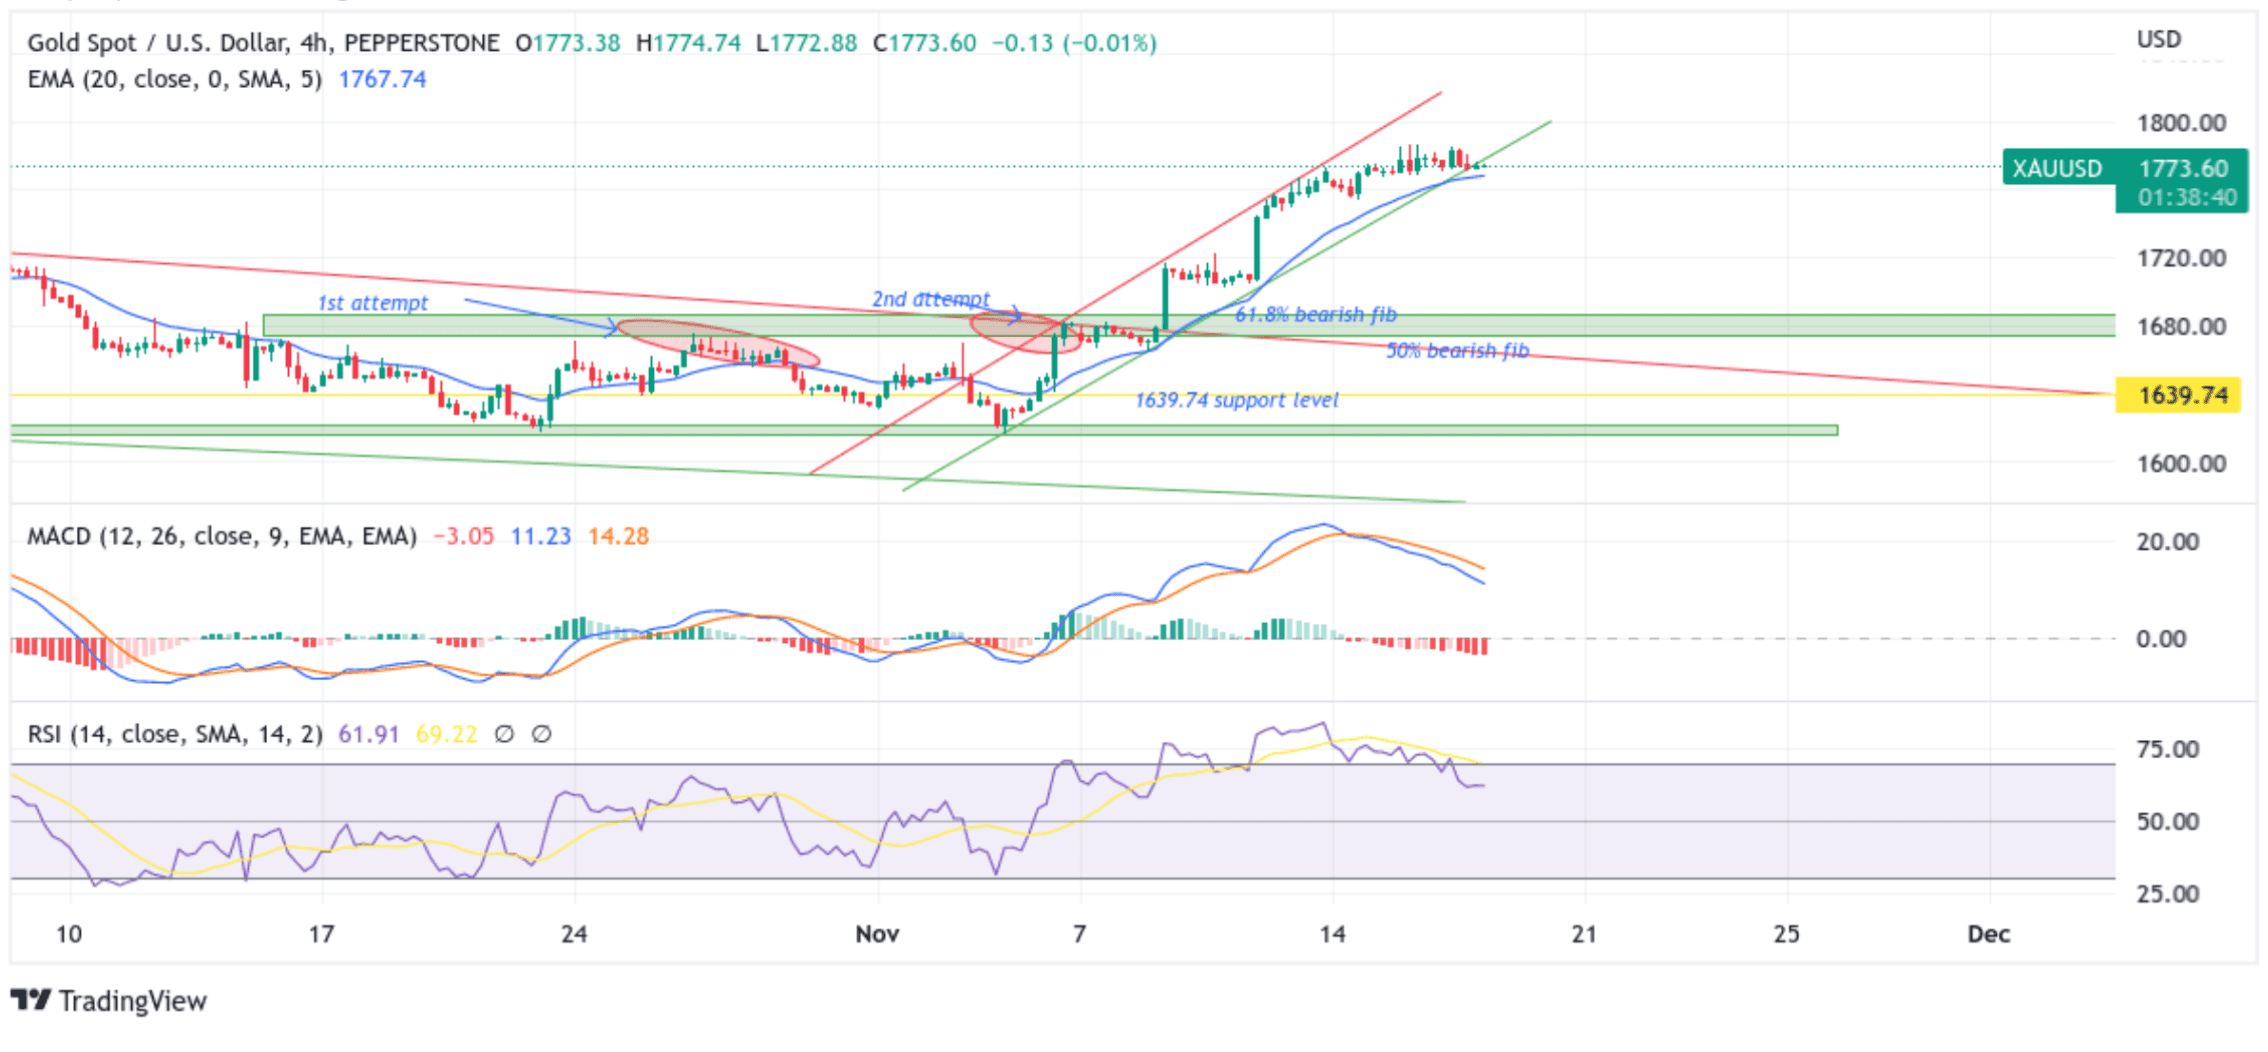Viewport: 2268px width, 1052px height.
Task: Click the 1800.00 price axis label
Action: point(2181,123)
